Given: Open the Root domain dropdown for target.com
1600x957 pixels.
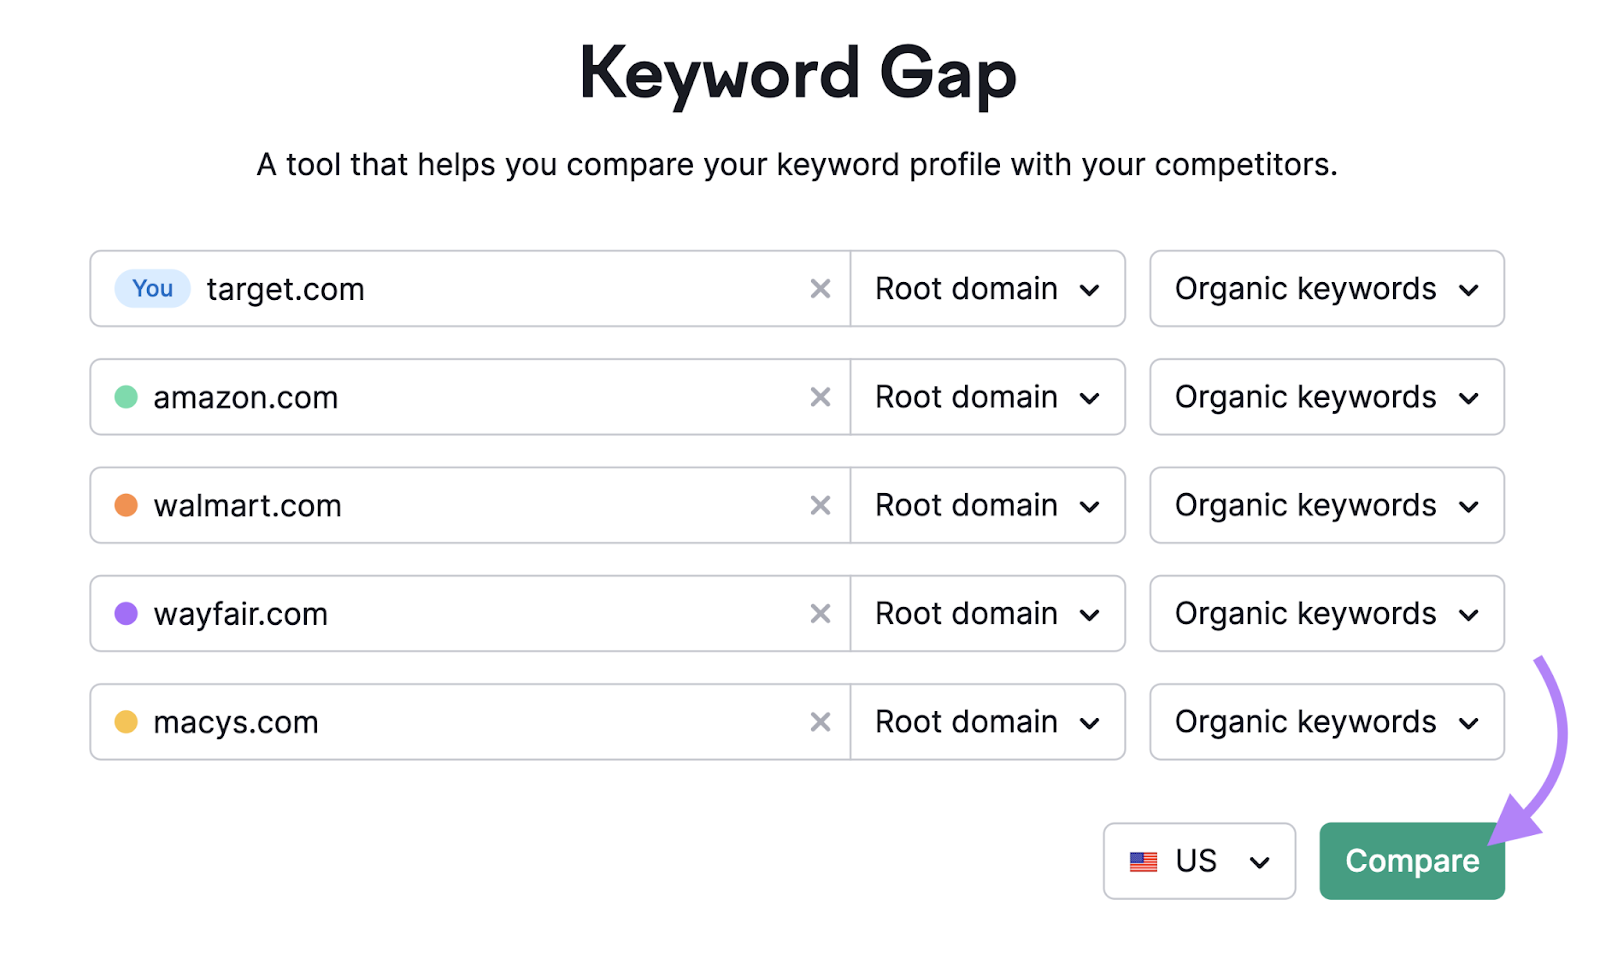Looking at the screenshot, I should [x=988, y=289].
